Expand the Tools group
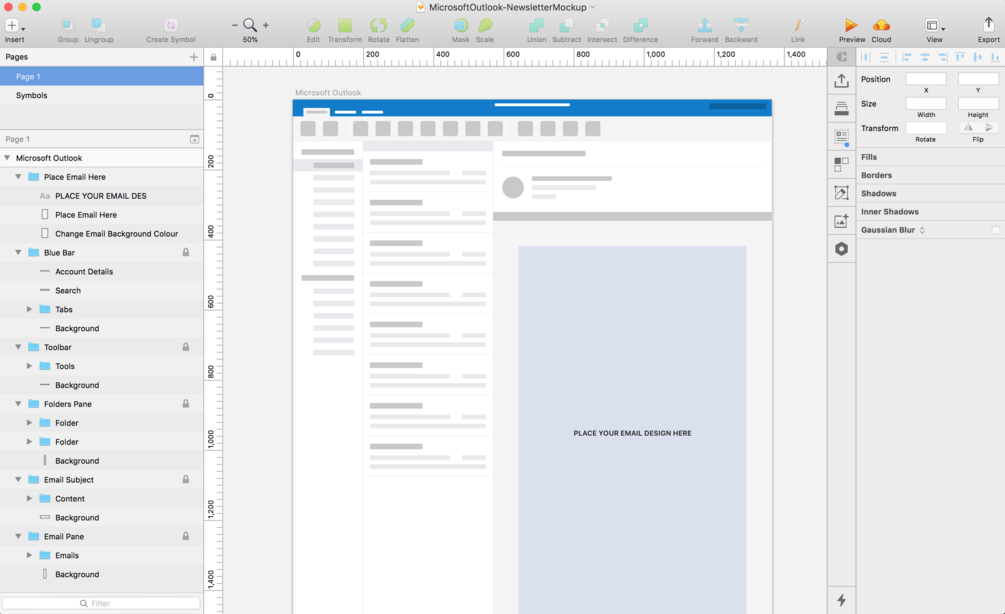This screenshot has width=1005, height=614. [x=29, y=366]
